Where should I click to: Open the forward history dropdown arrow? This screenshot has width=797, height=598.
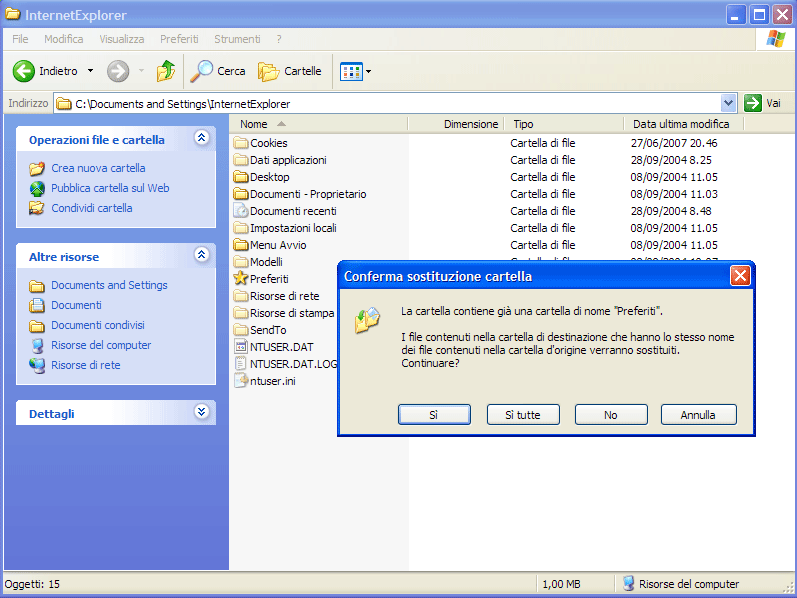[141, 71]
